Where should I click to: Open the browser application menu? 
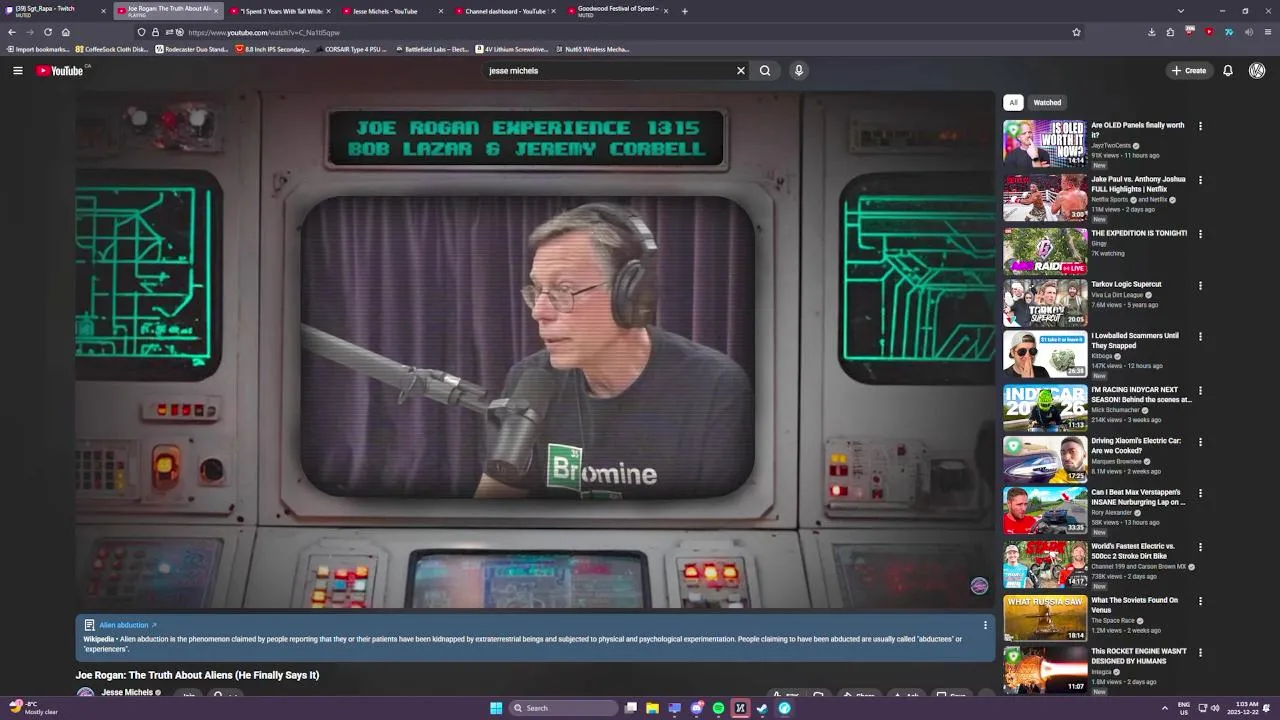click(x=1268, y=32)
